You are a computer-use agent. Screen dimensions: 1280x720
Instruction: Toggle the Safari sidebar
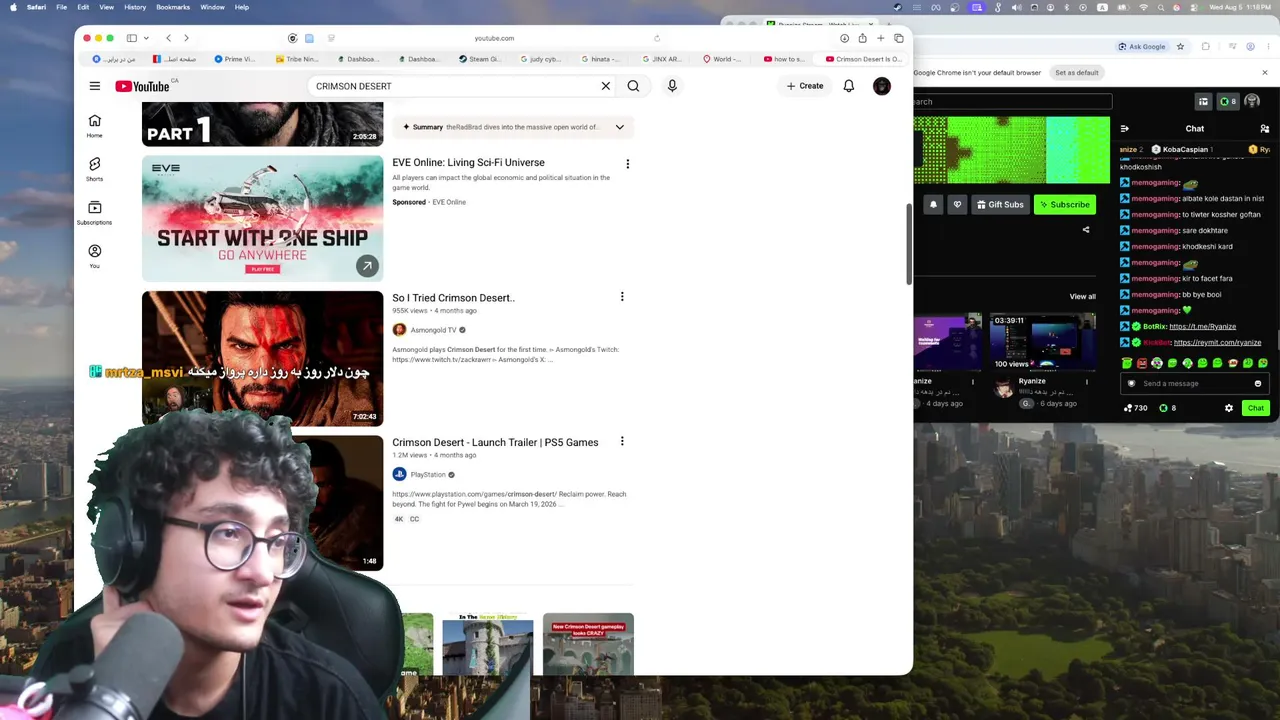[x=131, y=38]
